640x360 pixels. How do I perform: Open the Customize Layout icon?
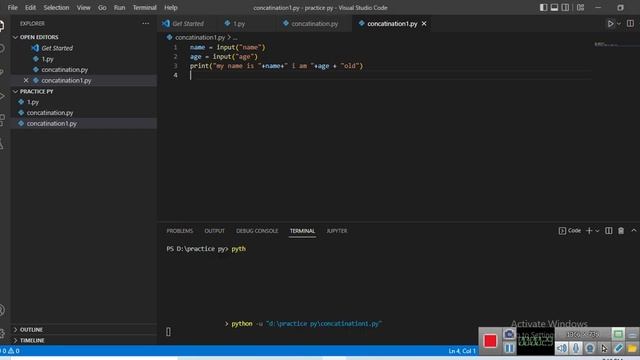click(580, 7)
